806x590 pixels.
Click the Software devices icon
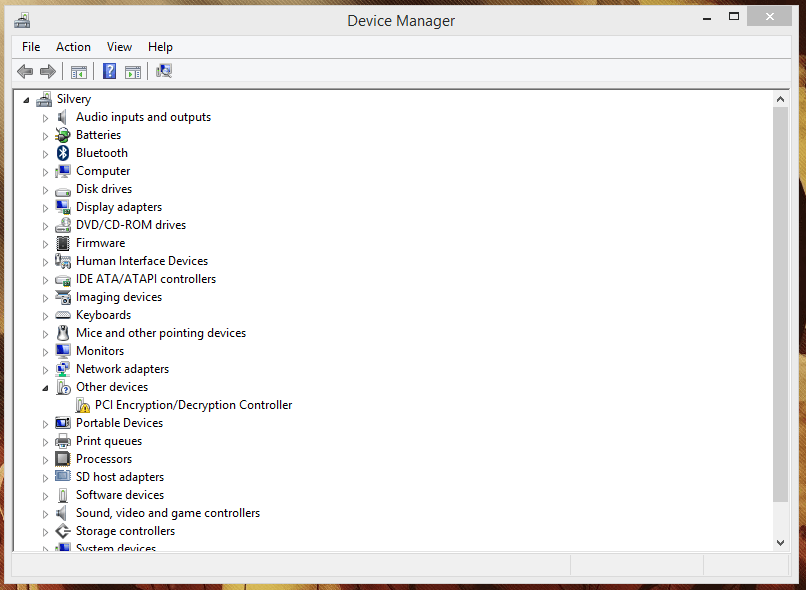click(63, 495)
